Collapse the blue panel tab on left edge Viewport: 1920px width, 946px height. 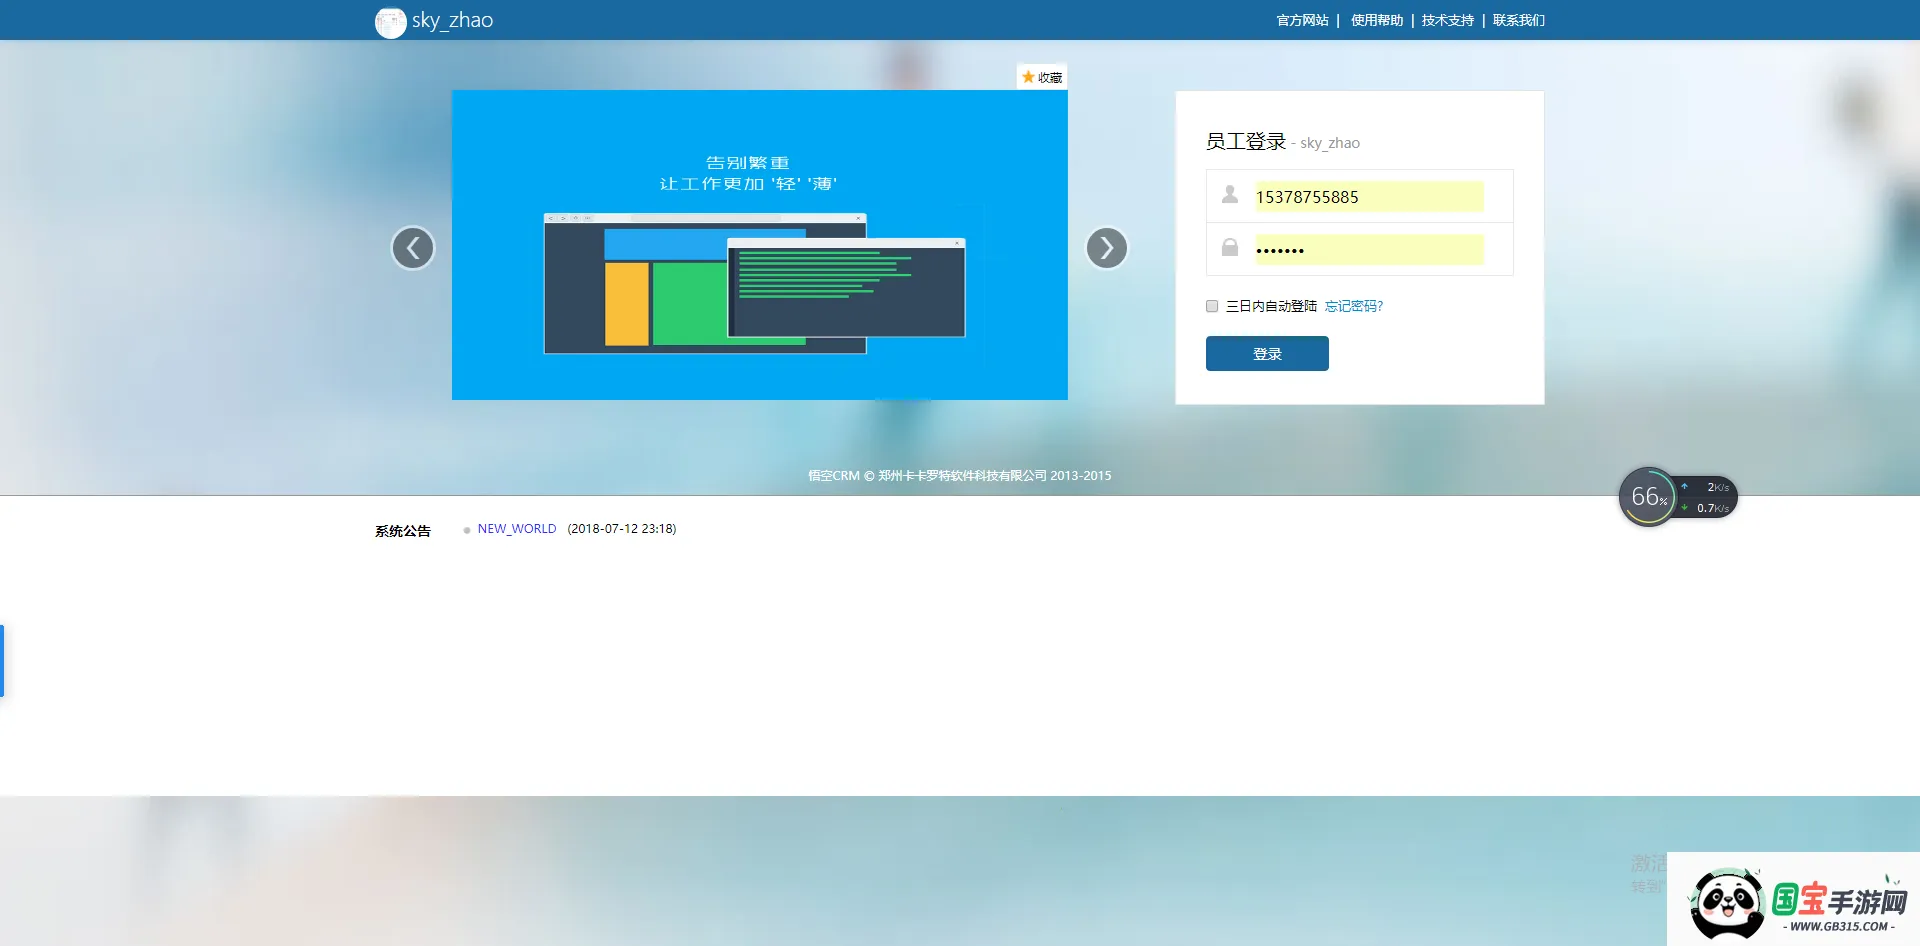(x=3, y=660)
